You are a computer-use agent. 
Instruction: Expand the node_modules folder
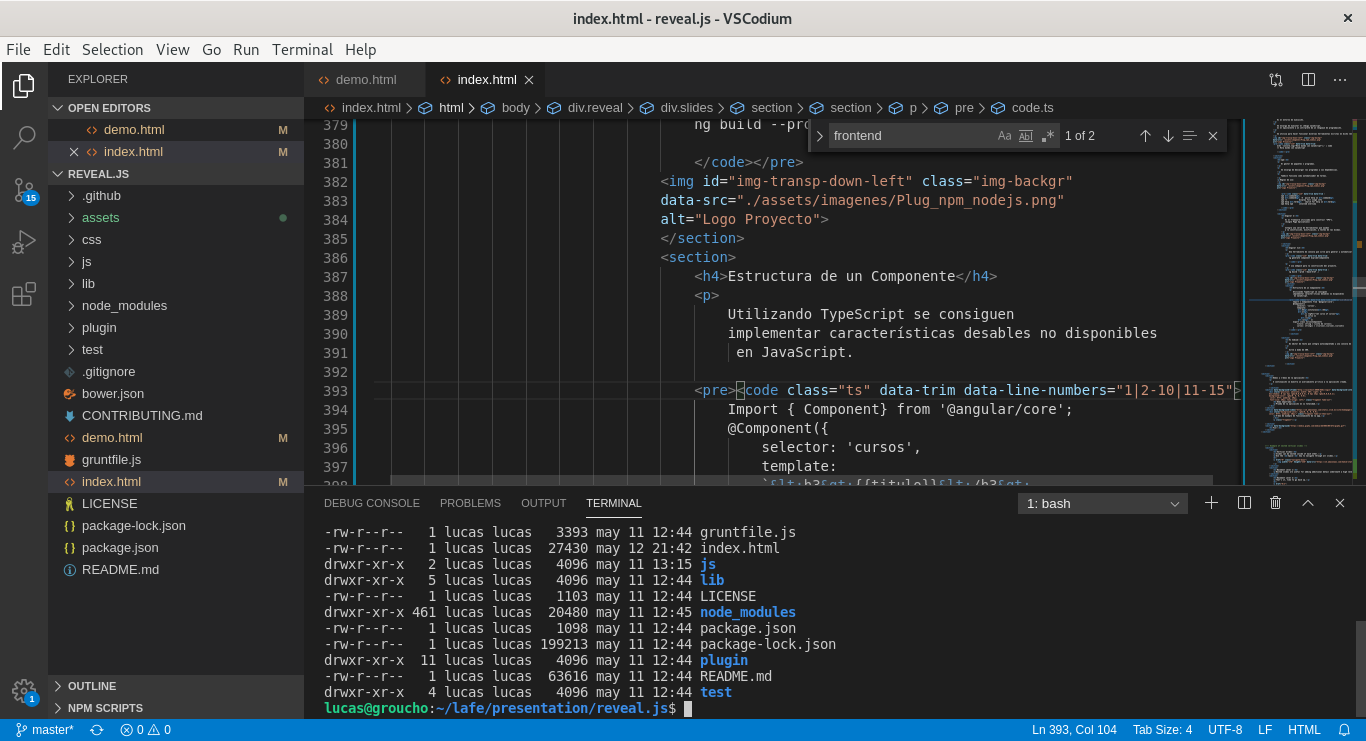pos(124,306)
